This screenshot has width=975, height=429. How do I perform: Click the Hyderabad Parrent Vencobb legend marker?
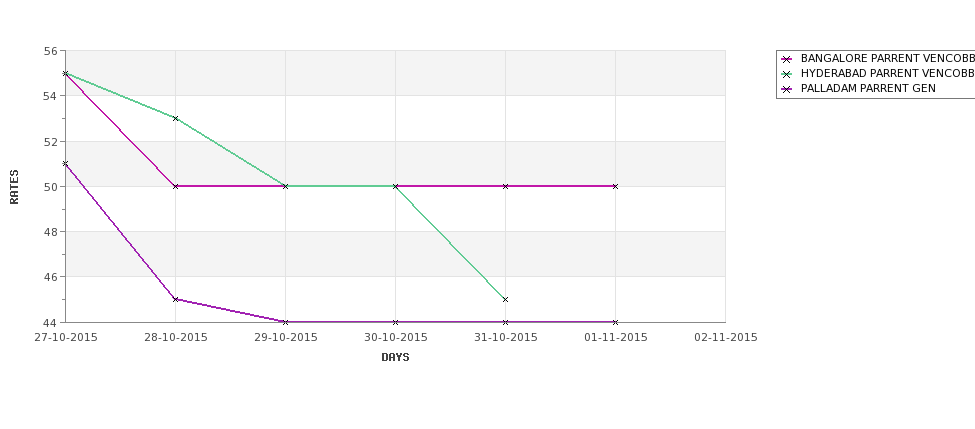(x=786, y=74)
